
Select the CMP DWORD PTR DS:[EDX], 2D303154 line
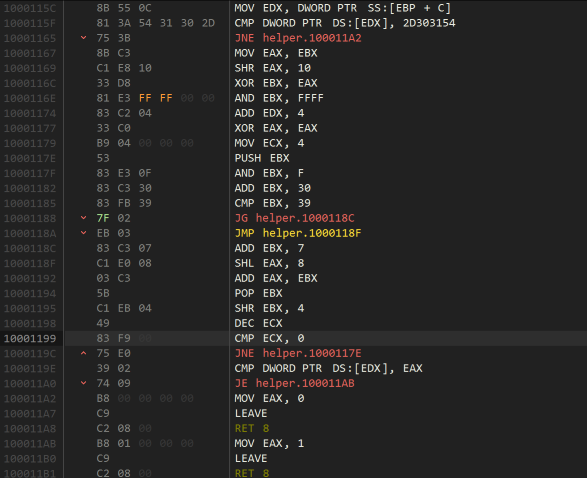coord(345,23)
